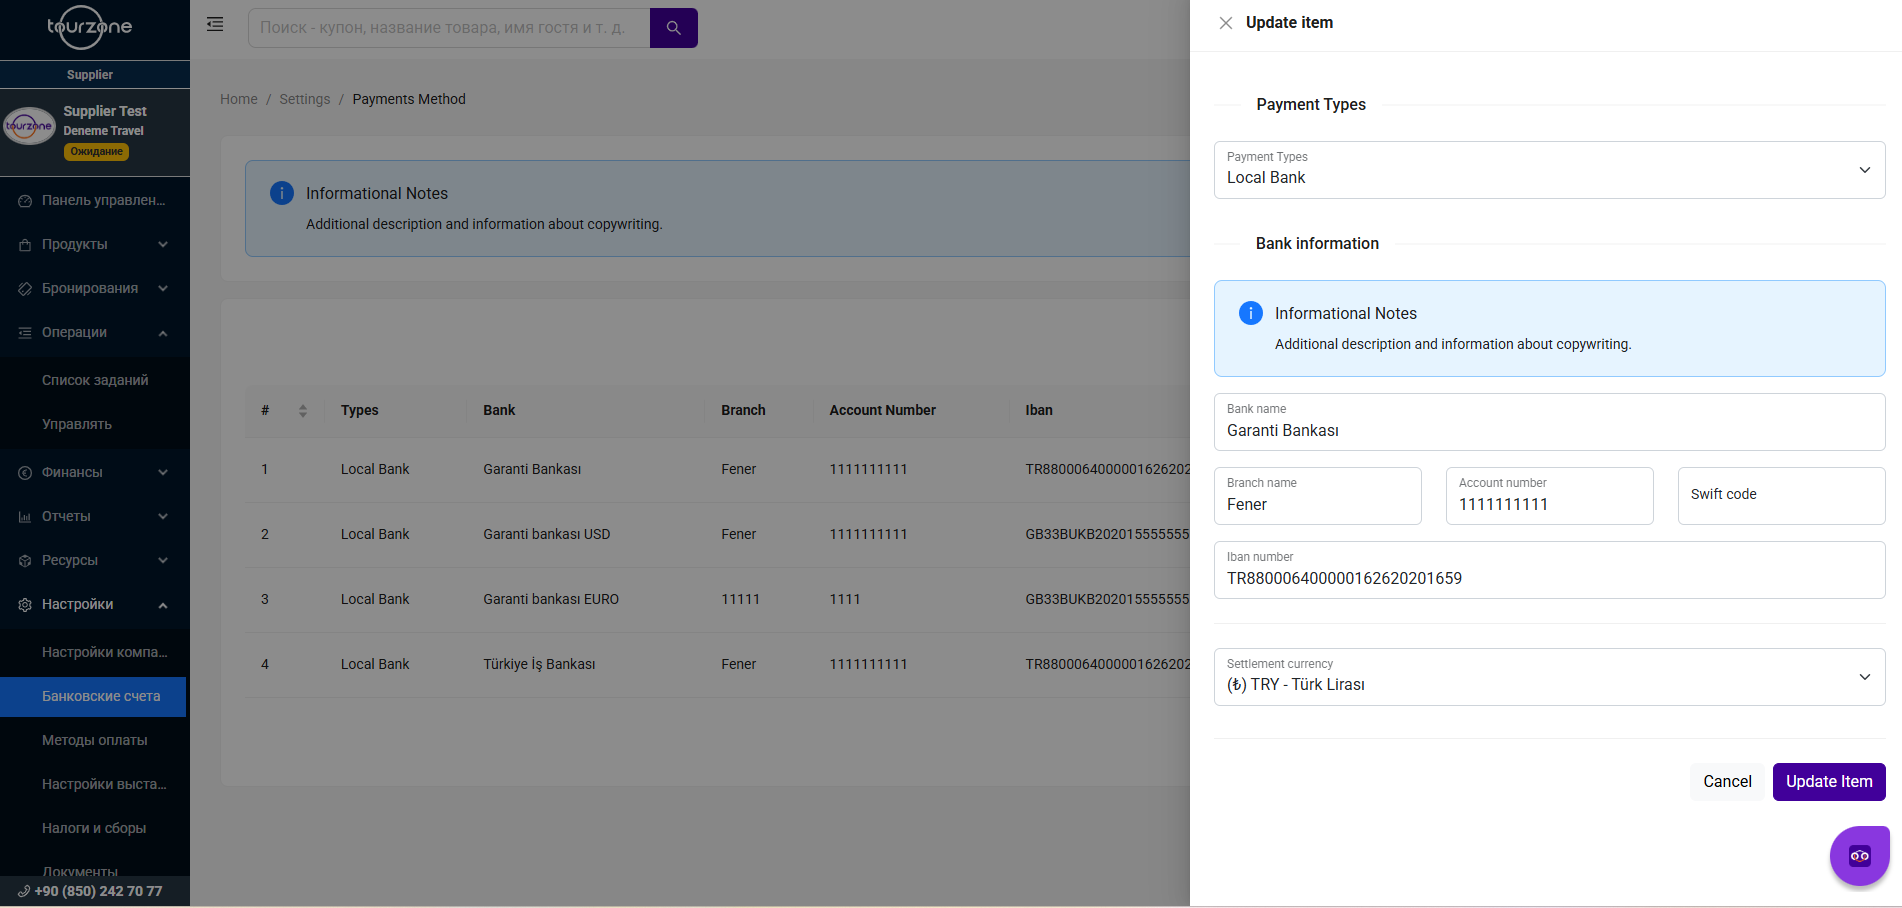This screenshot has width=1902, height=908.
Task: Open Методы оплаты menu item
Action: point(95,741)
